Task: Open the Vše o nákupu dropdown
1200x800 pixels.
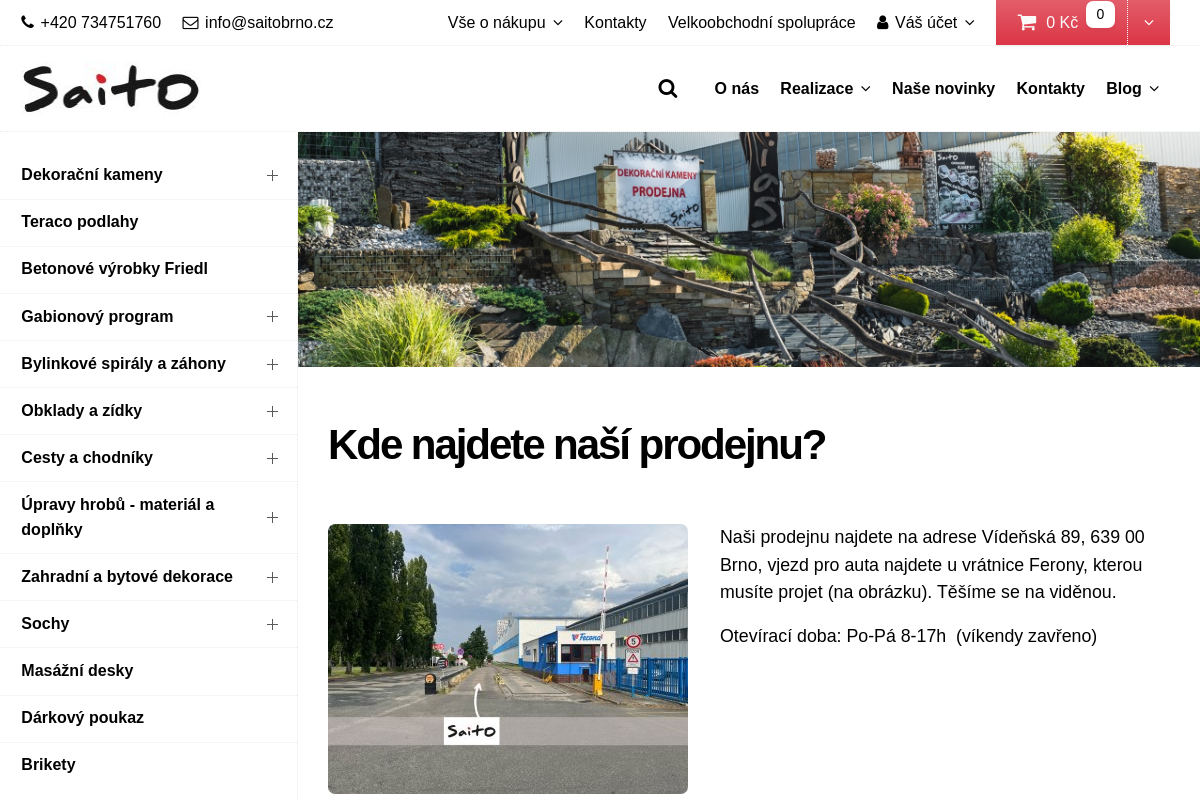Action: (x=505, y=22)
